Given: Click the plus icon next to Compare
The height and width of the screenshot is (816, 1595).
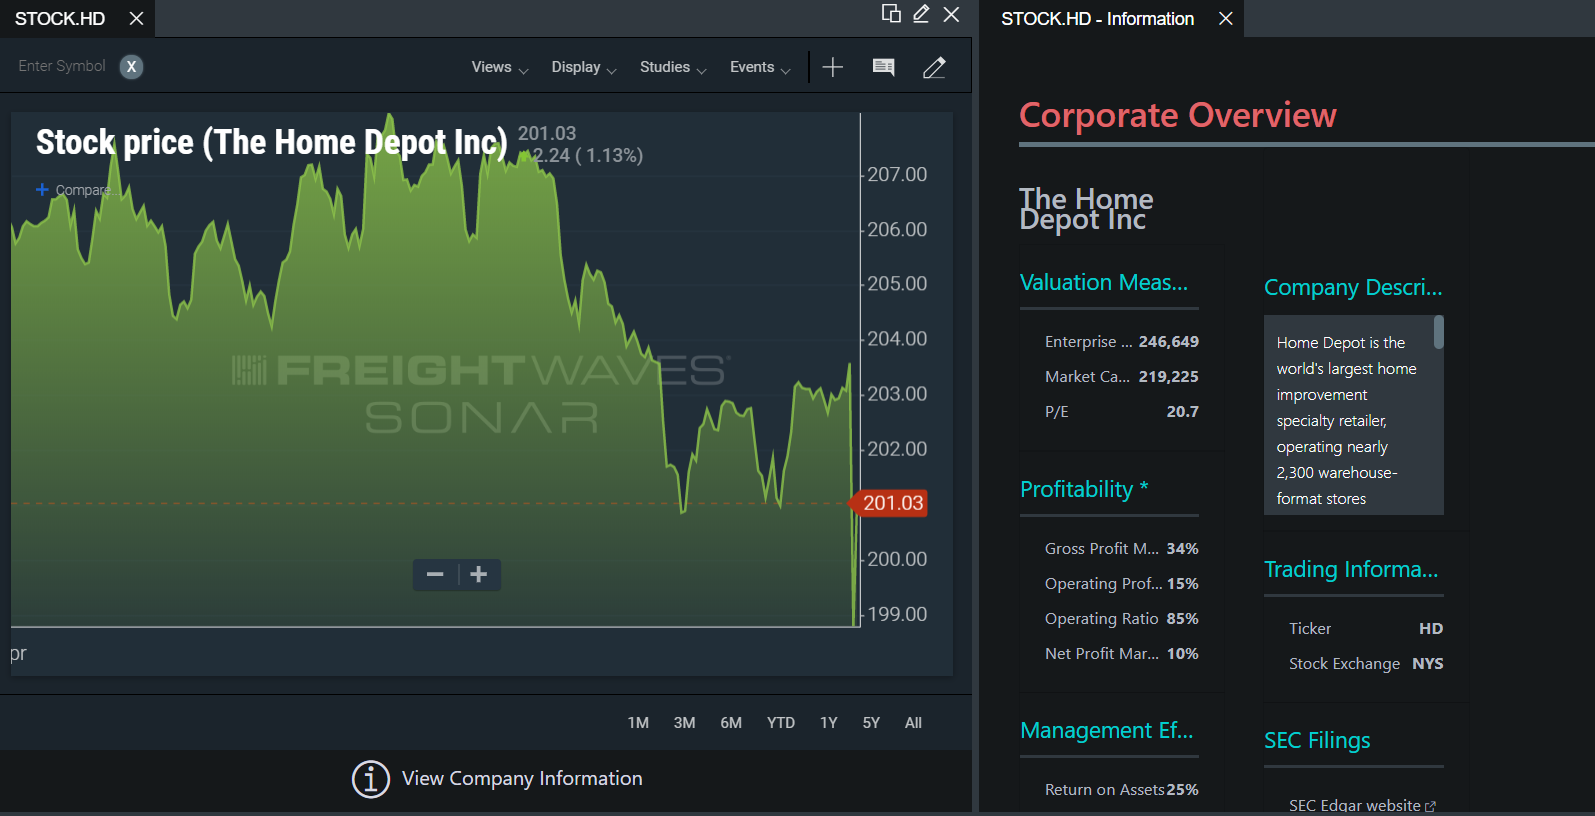Looking at the screenshot, I should click(42, 190).
